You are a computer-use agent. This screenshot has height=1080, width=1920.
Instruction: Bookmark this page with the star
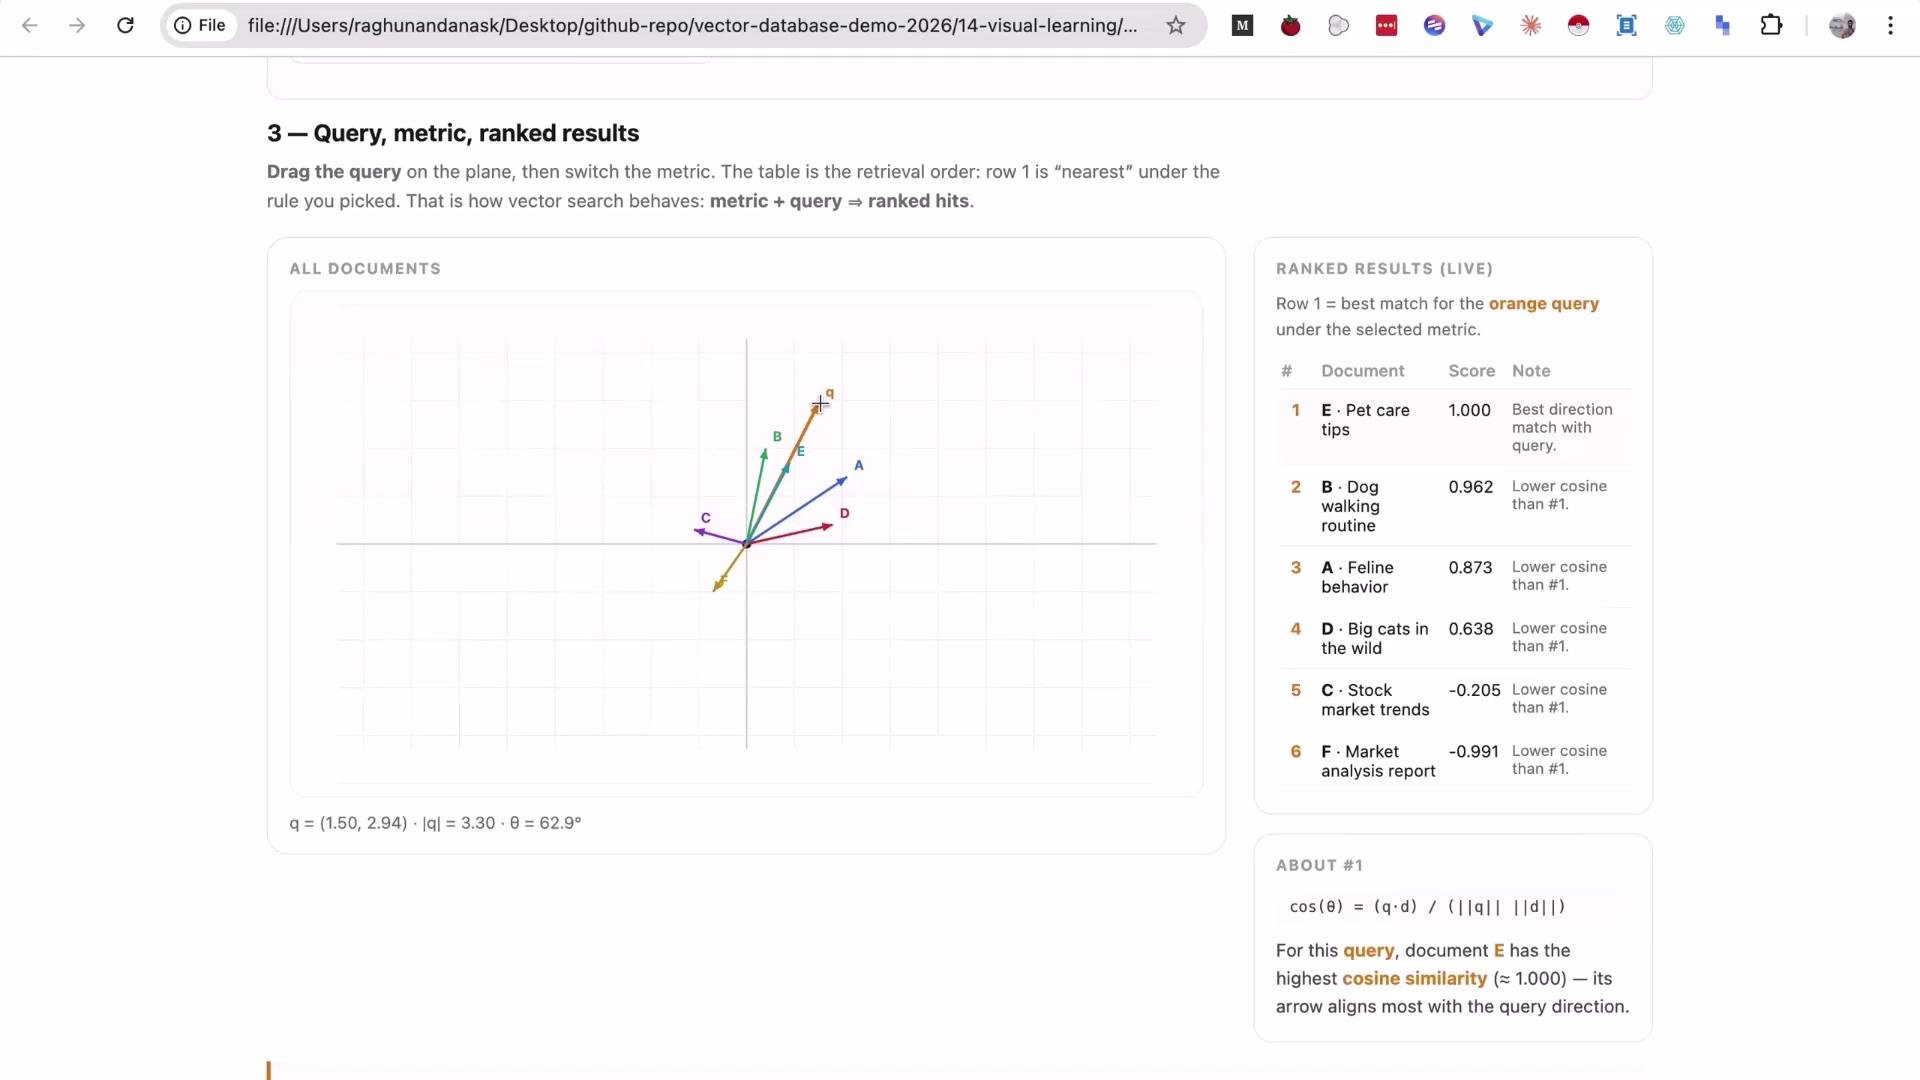[1176, 26]
